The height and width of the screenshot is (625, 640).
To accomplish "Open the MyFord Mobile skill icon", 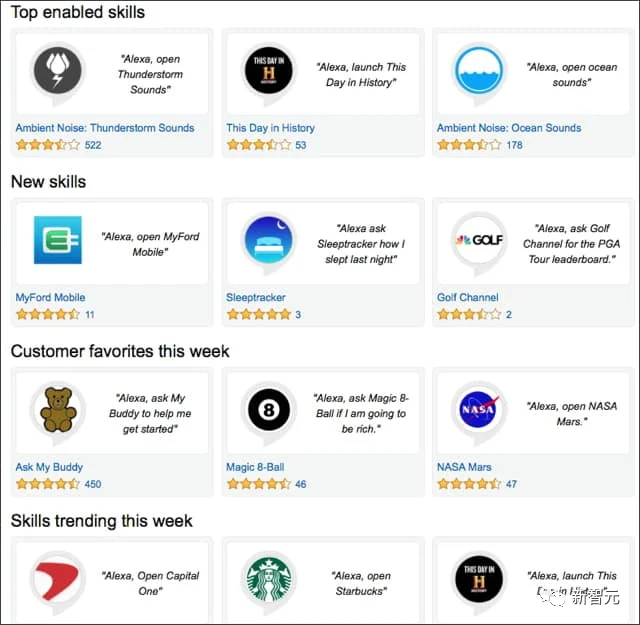I will tap(58, 239).
